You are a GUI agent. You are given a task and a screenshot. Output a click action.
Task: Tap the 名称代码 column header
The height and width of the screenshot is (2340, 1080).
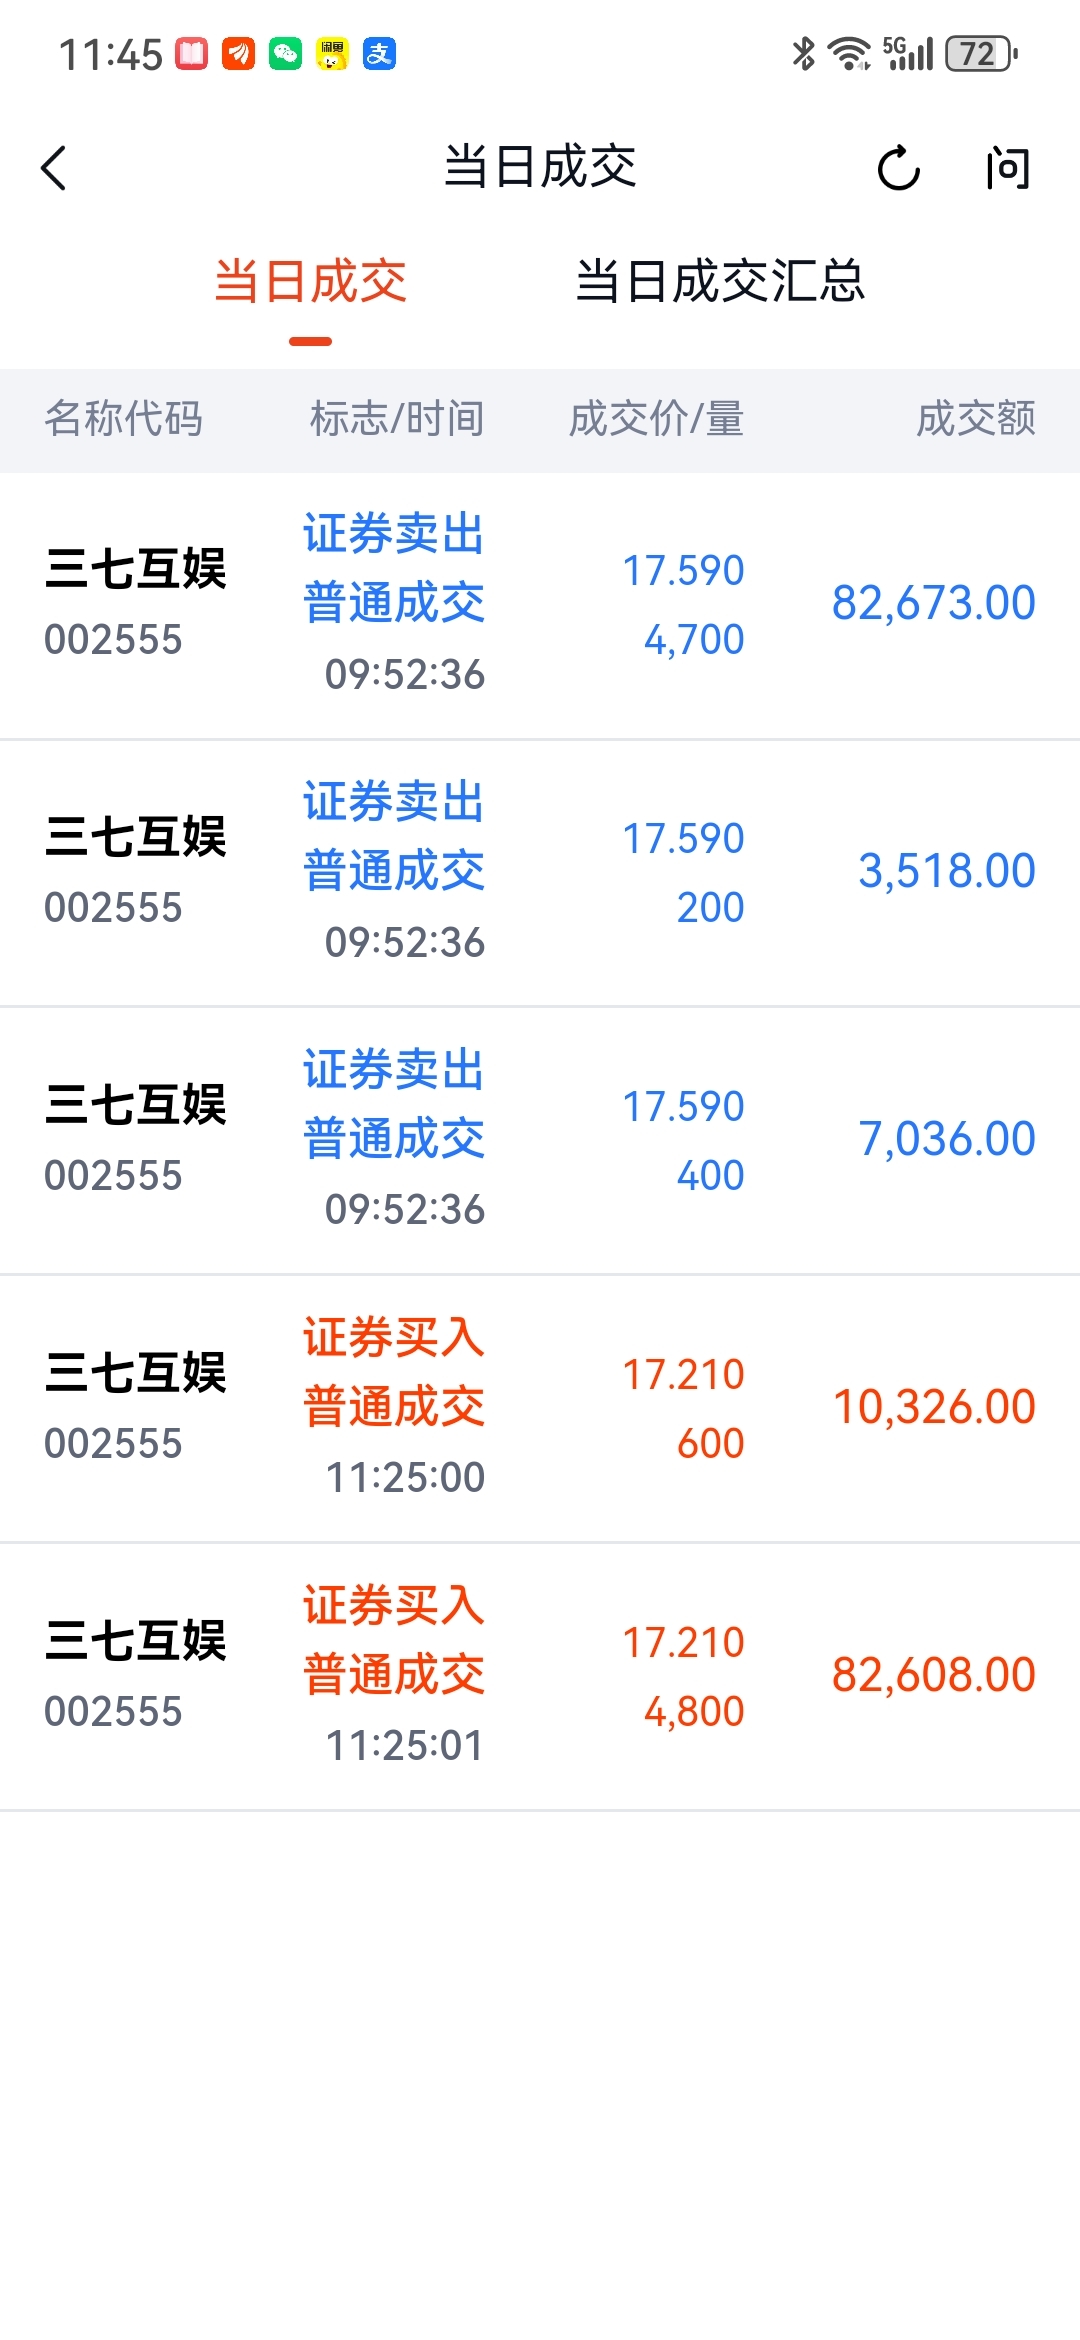point(124,419)
